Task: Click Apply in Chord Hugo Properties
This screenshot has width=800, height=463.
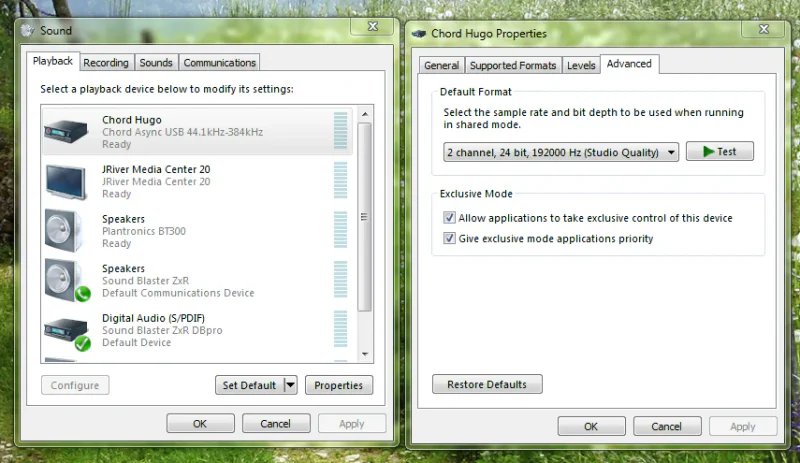Action: [x=743, y=426]
